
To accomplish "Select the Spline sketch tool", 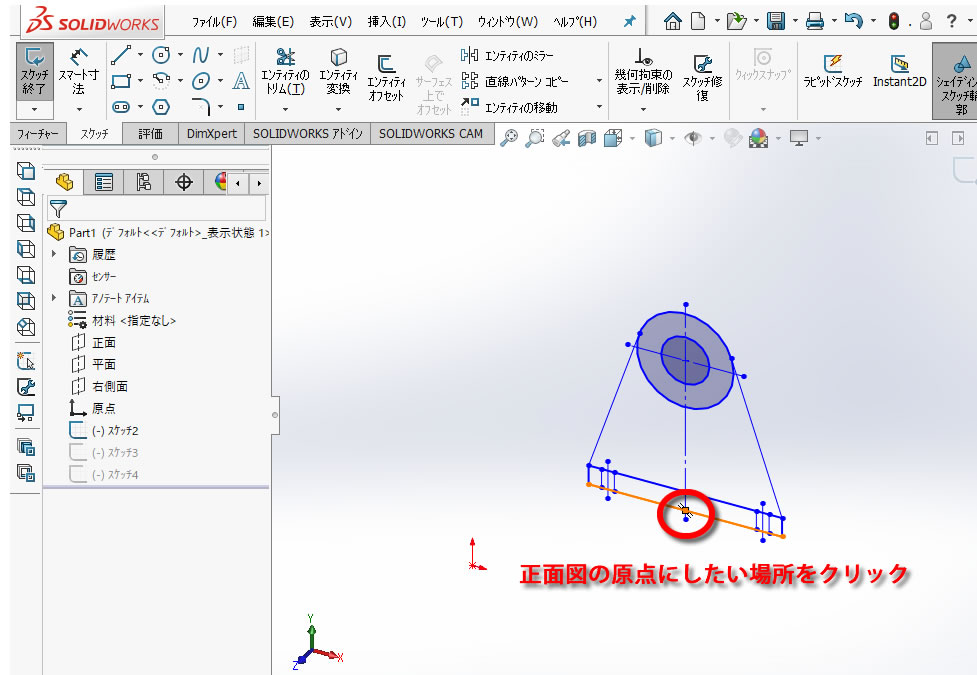I will click(x=201, y=55).
